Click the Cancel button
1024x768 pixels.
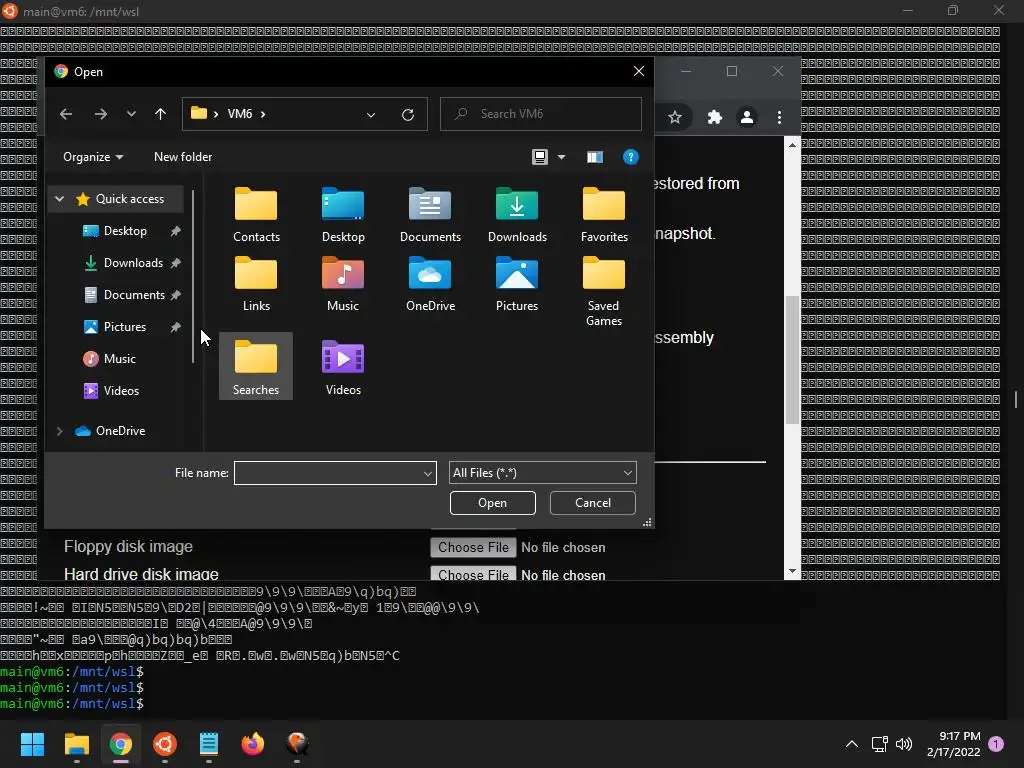tap(592, 503)
